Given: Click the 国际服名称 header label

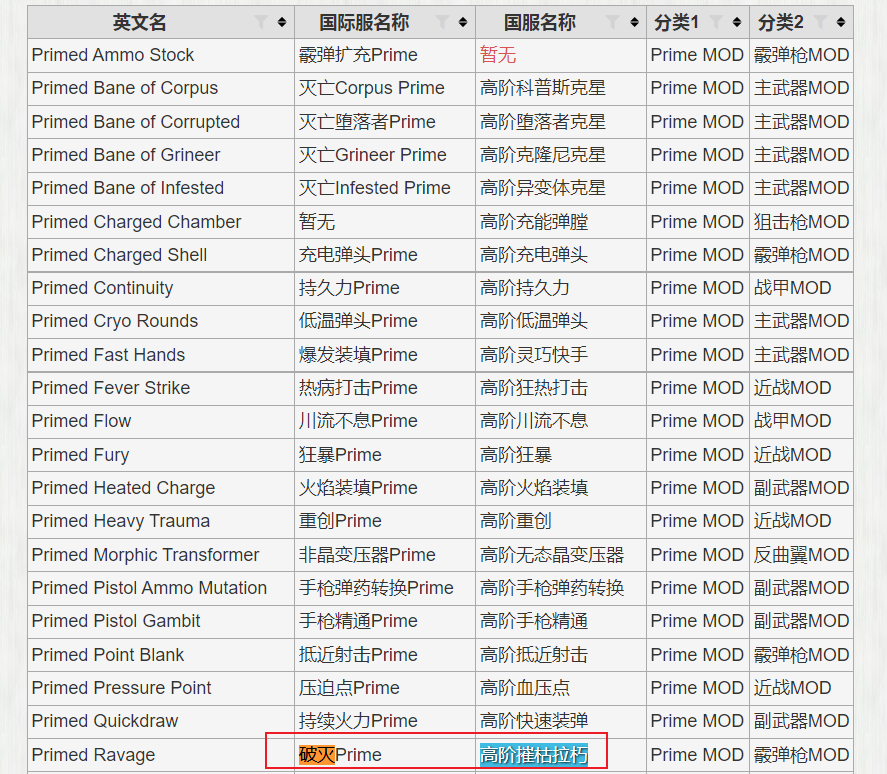Looking at the screenshot, I should 364,23.
